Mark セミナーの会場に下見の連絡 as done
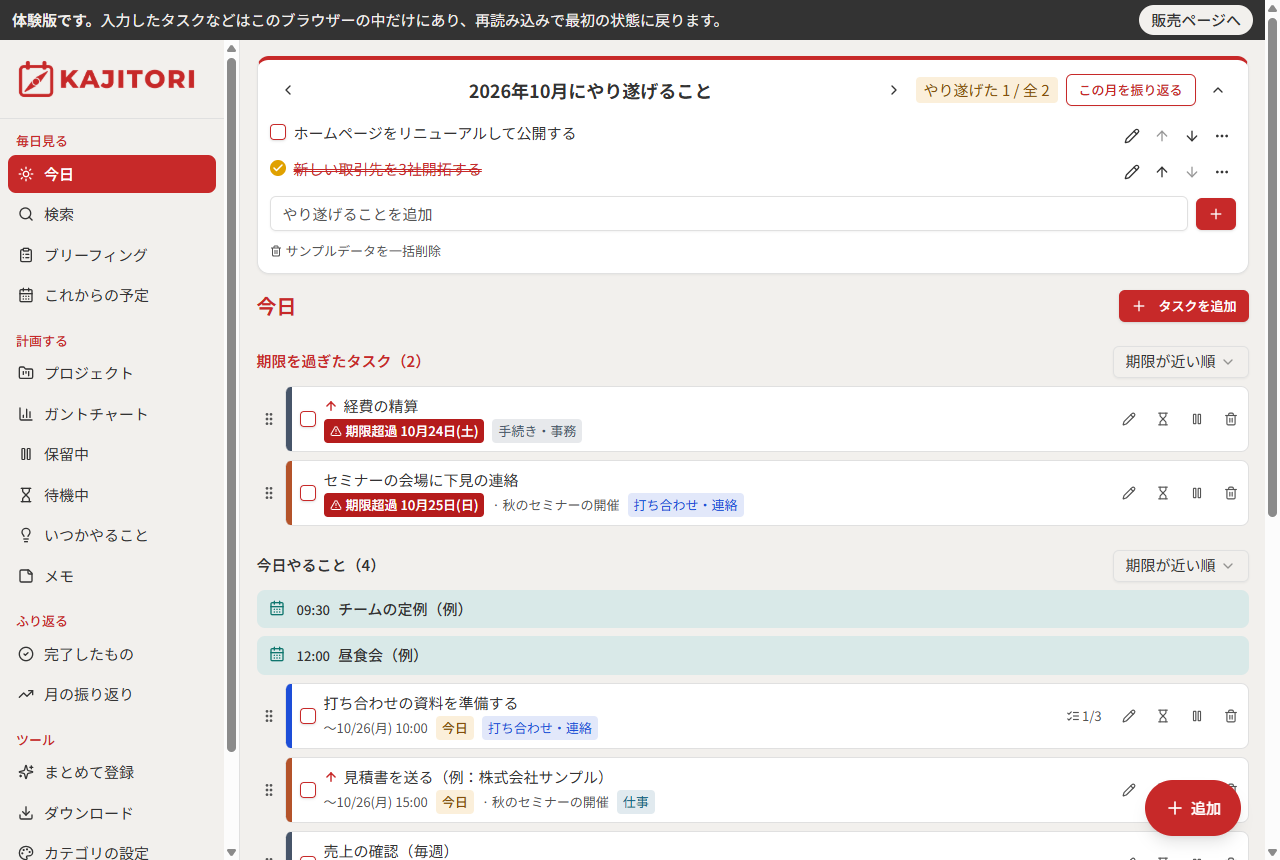Screen dimensions: 1280x860 [308, 493]
